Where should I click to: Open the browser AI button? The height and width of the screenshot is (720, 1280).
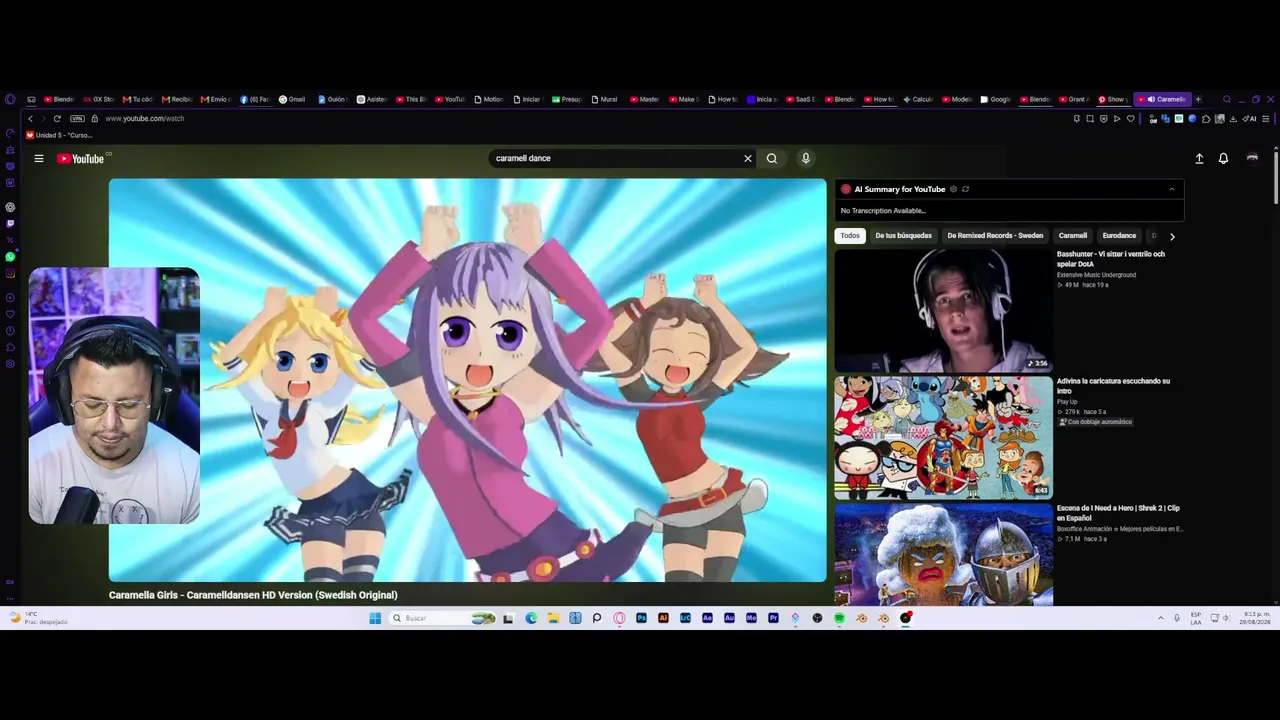1251,119
